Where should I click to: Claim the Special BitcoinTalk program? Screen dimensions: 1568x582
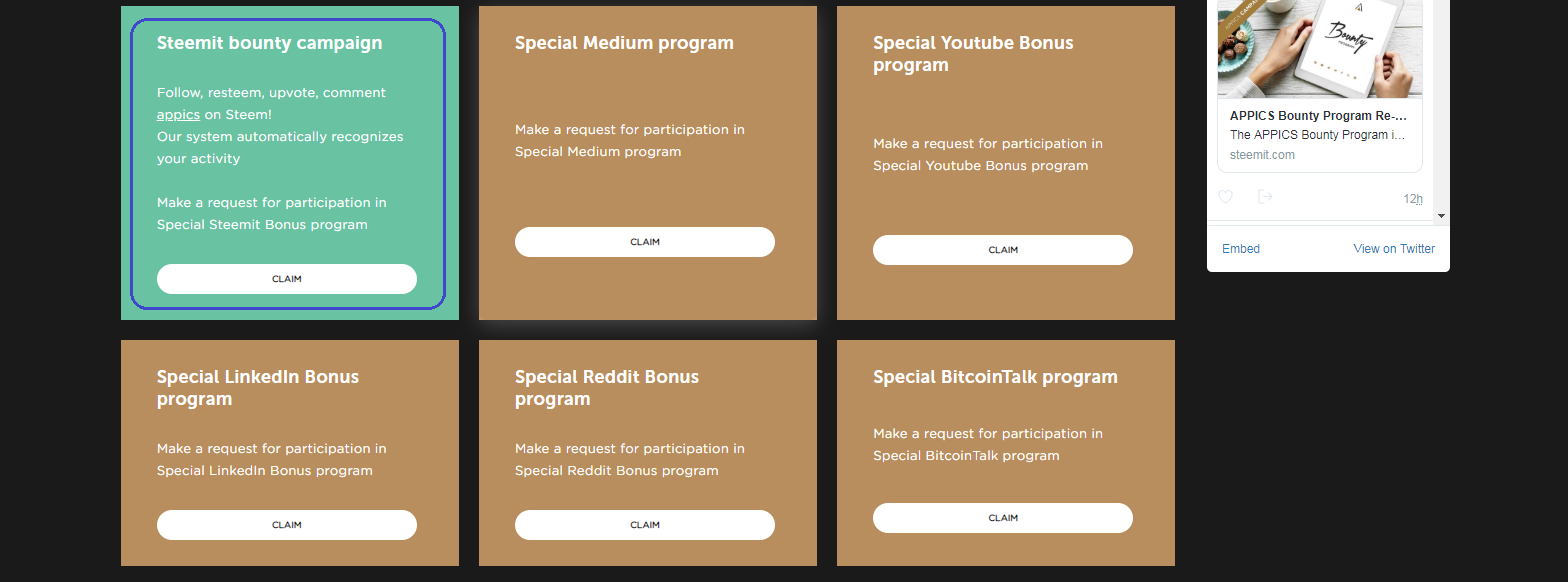point(1003,518)
